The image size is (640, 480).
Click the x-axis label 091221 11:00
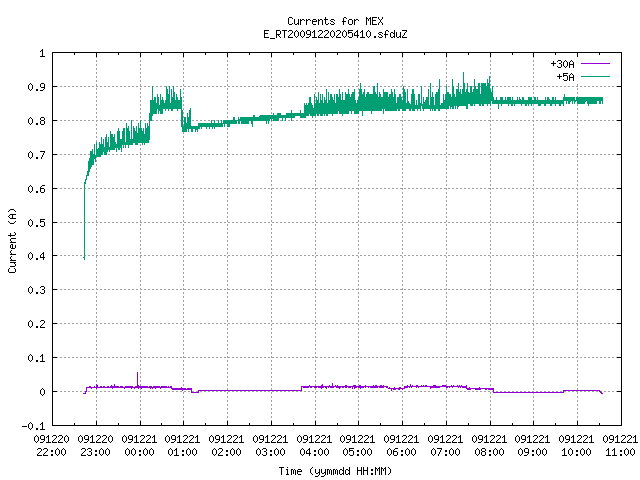tap(620, 446)
